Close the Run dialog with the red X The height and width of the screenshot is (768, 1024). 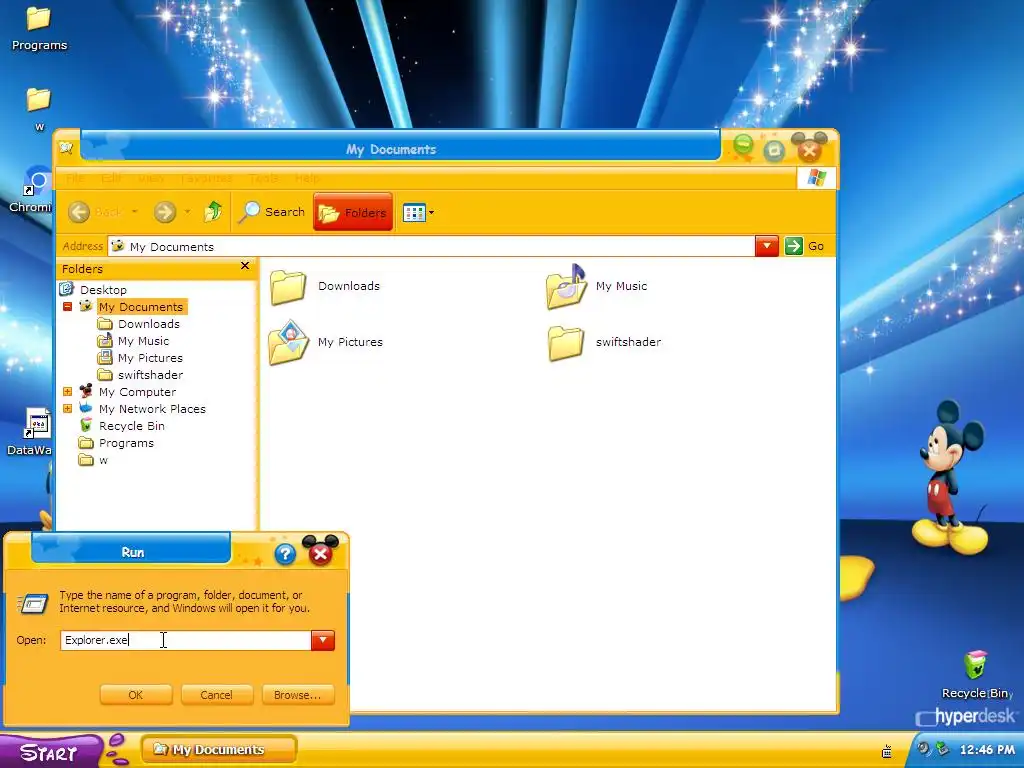coord(320,554)
